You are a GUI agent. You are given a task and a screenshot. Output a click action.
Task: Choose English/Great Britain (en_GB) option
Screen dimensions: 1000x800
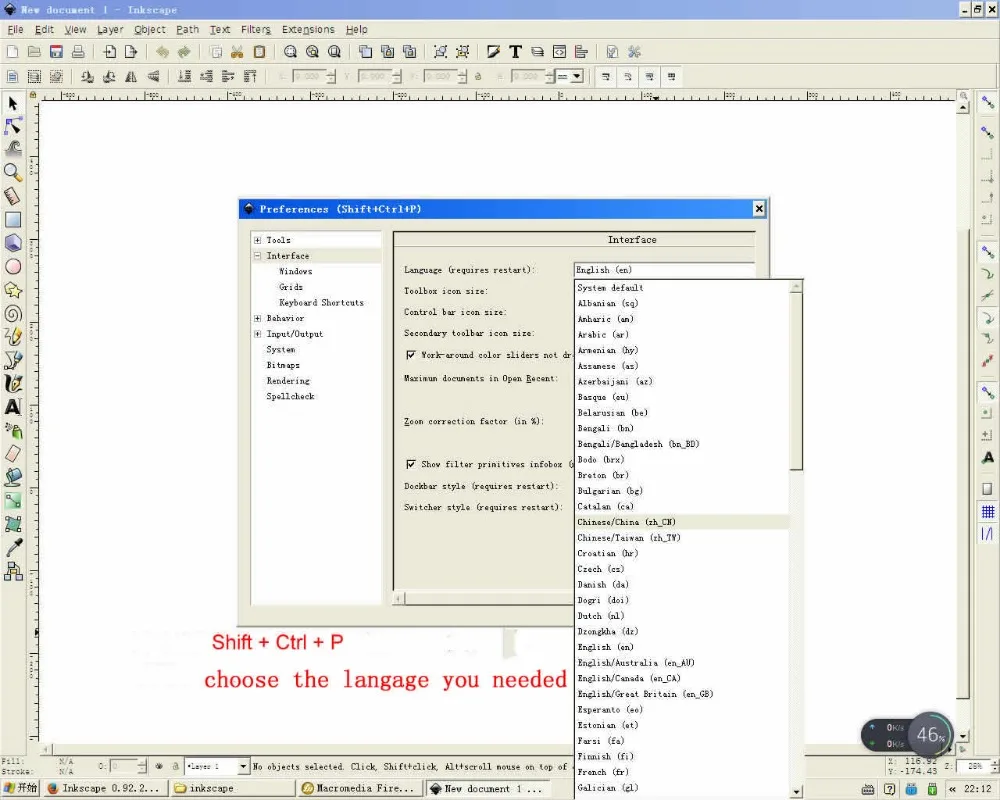[682, 694]
